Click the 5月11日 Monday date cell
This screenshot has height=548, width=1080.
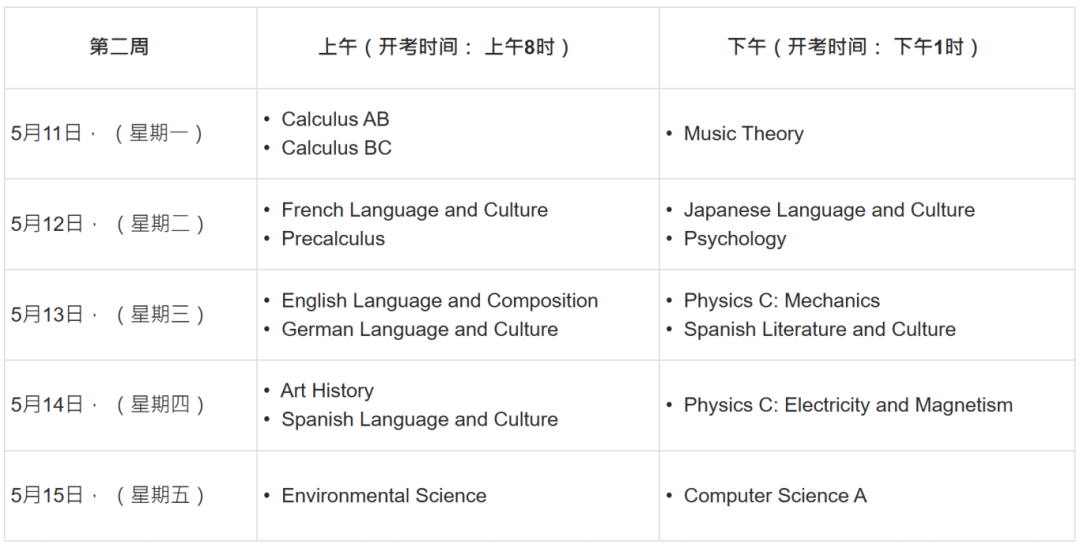[x=108, y=133]
